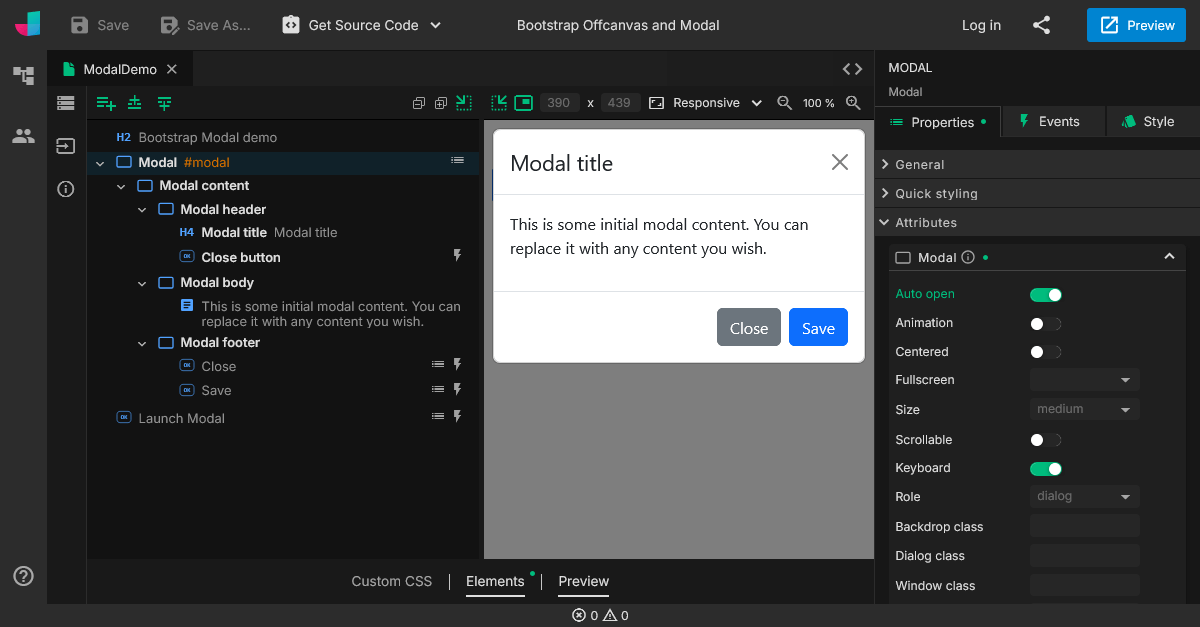Click the Log in link
Image resolution: width=1200 pixels, height=627 pixels.
[x=981, y=25]
